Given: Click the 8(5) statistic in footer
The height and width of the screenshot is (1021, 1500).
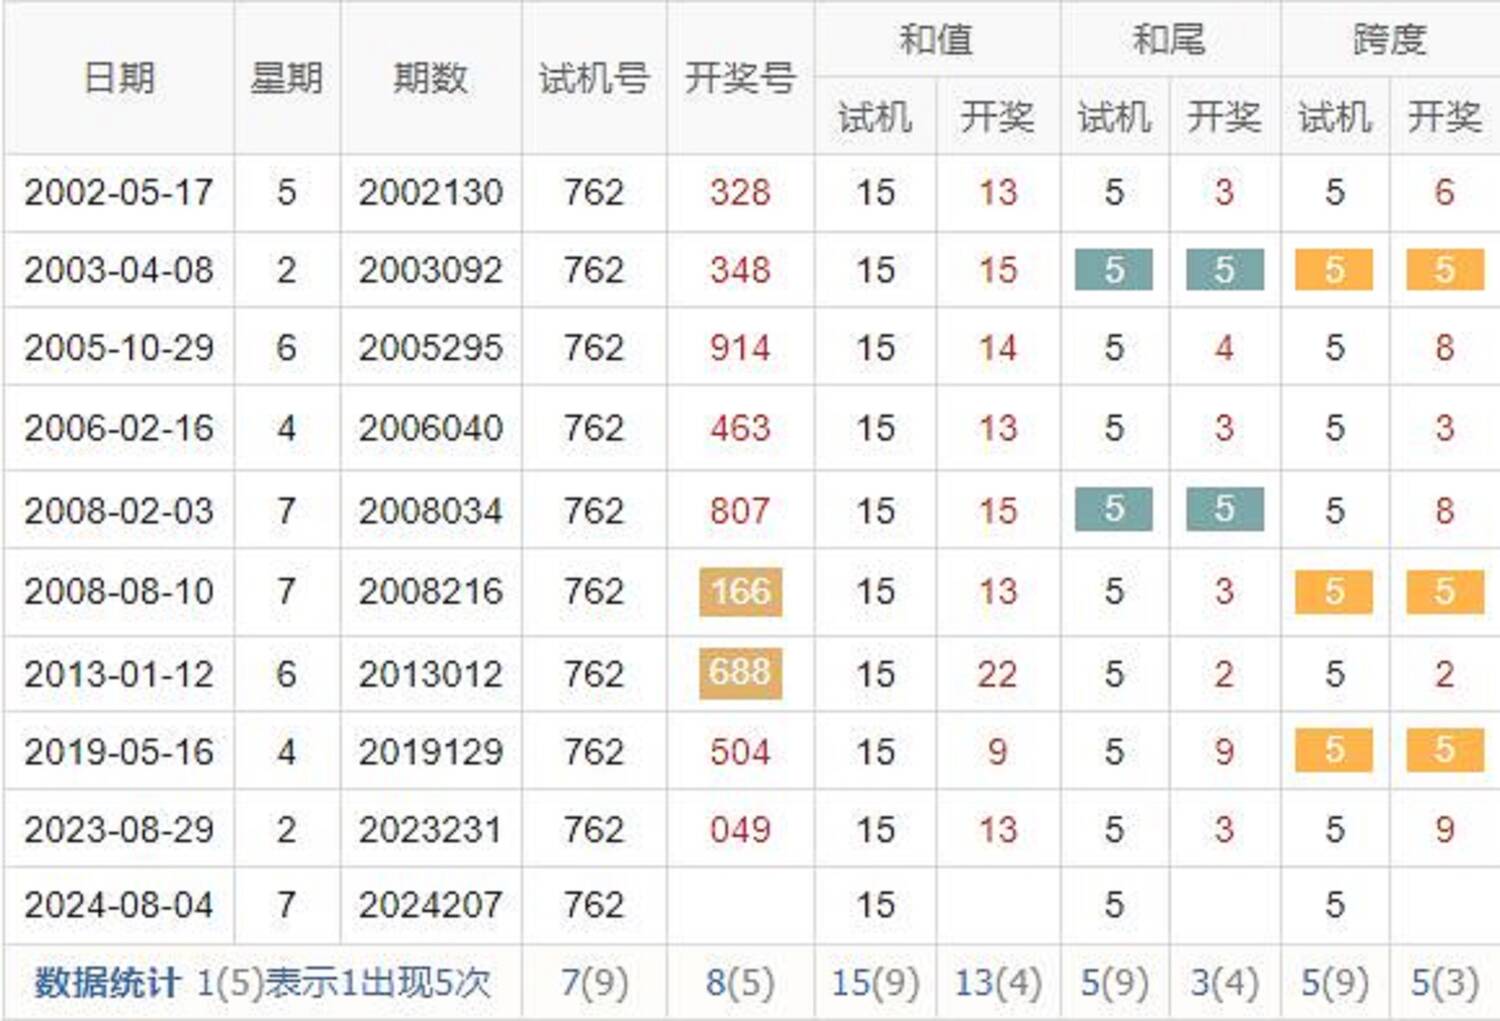Looking at the screenshot, I should 740,982.
